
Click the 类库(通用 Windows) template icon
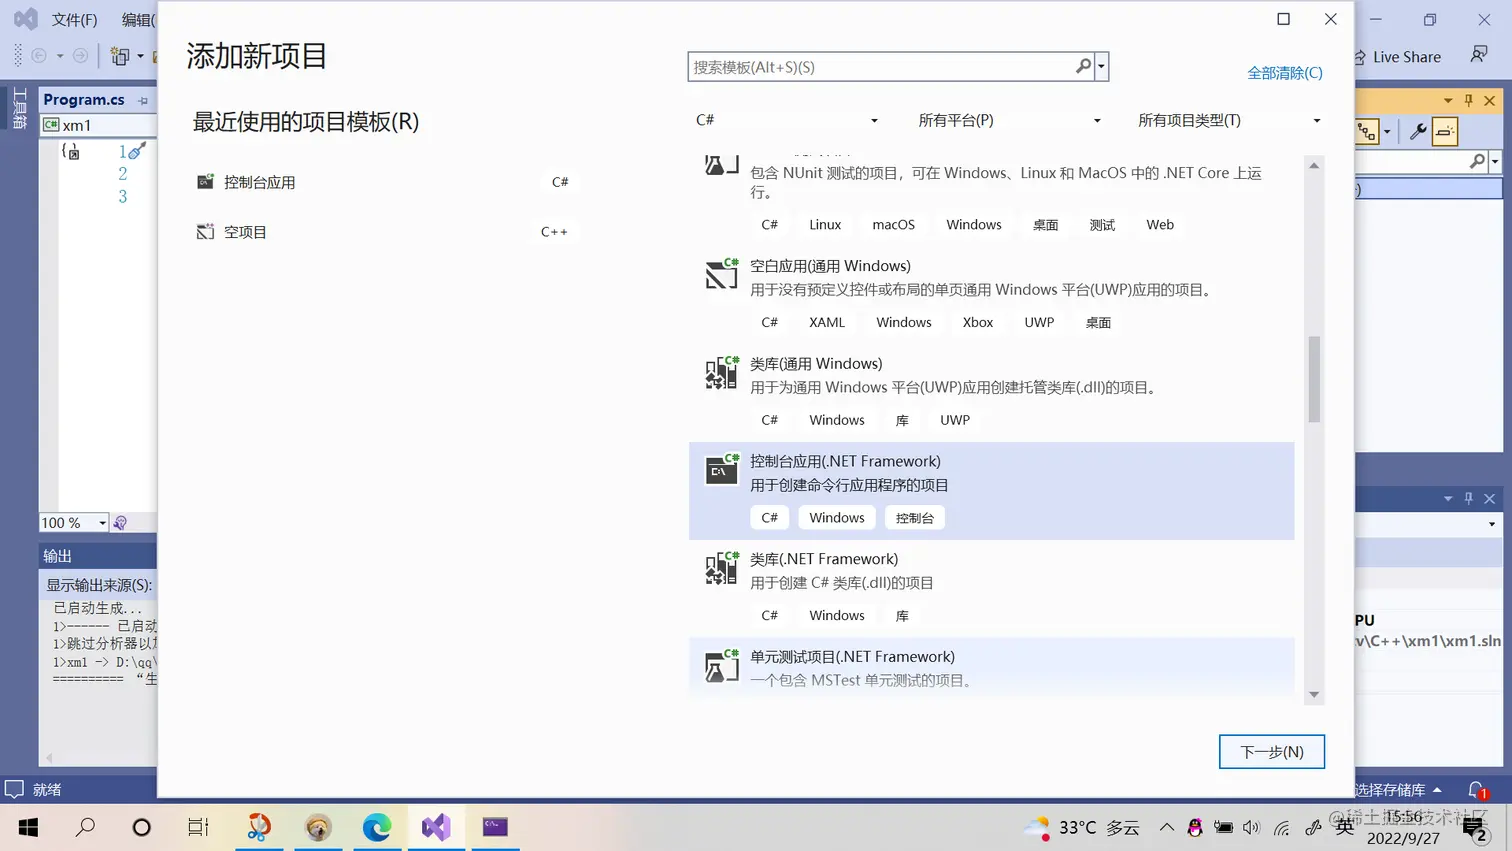click(x=721, y=372)
